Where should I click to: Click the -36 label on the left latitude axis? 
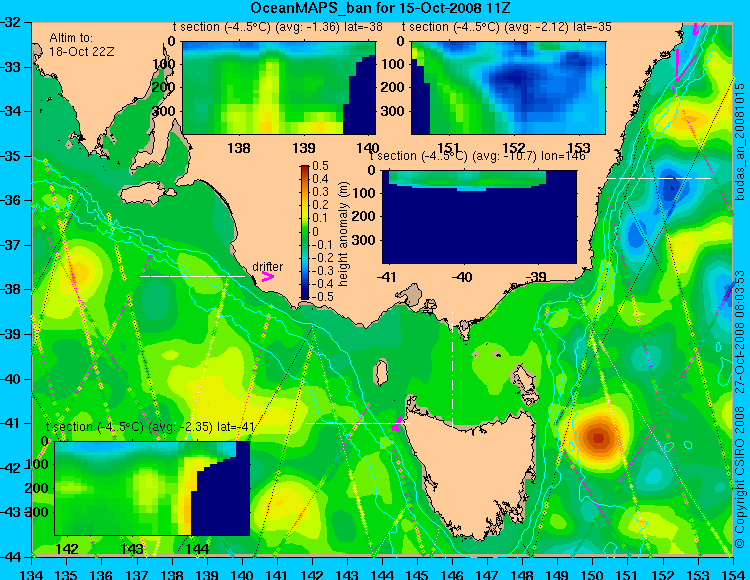10,200
